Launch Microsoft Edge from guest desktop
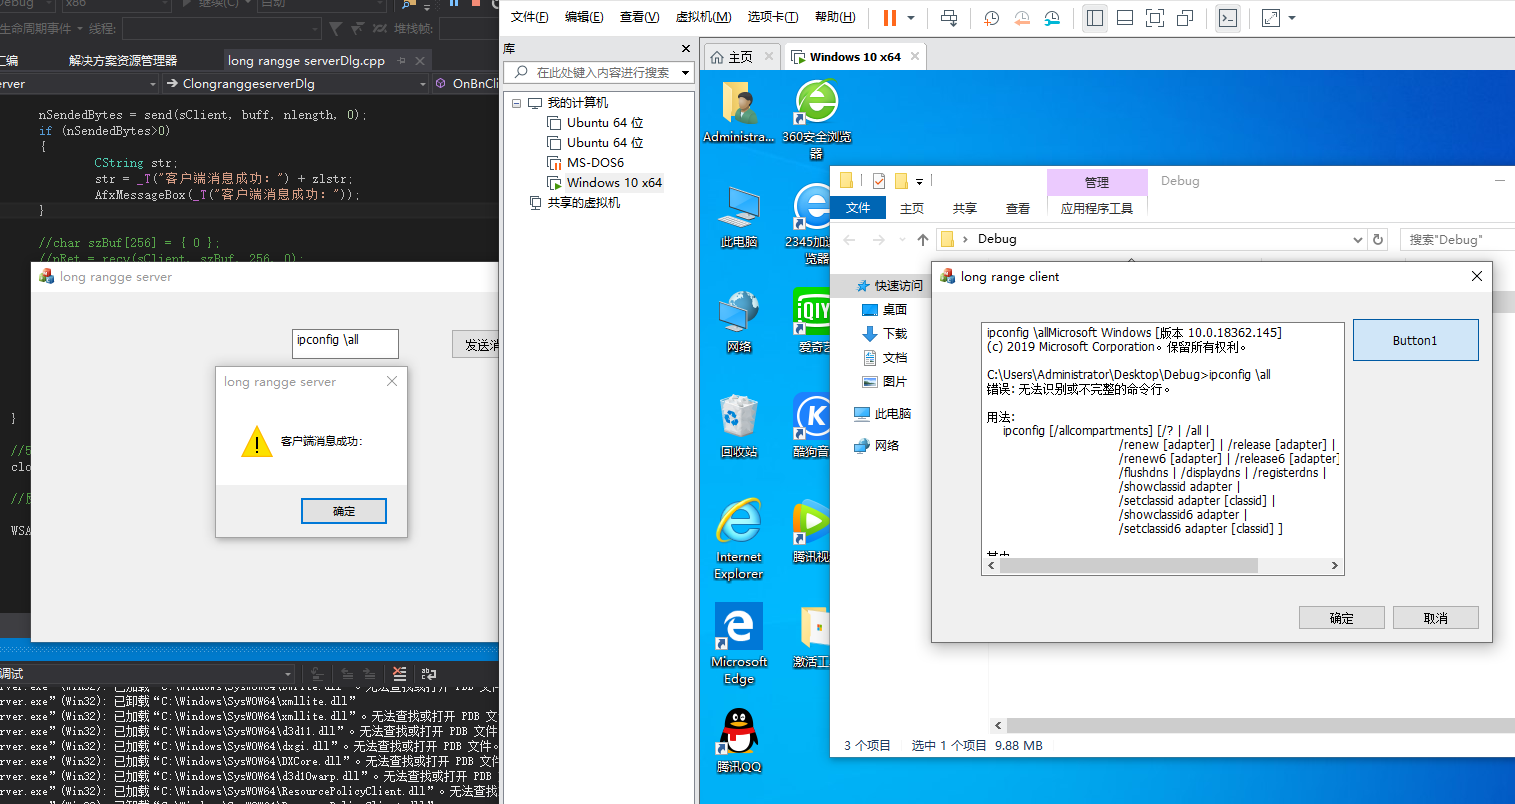 [739, 645]
